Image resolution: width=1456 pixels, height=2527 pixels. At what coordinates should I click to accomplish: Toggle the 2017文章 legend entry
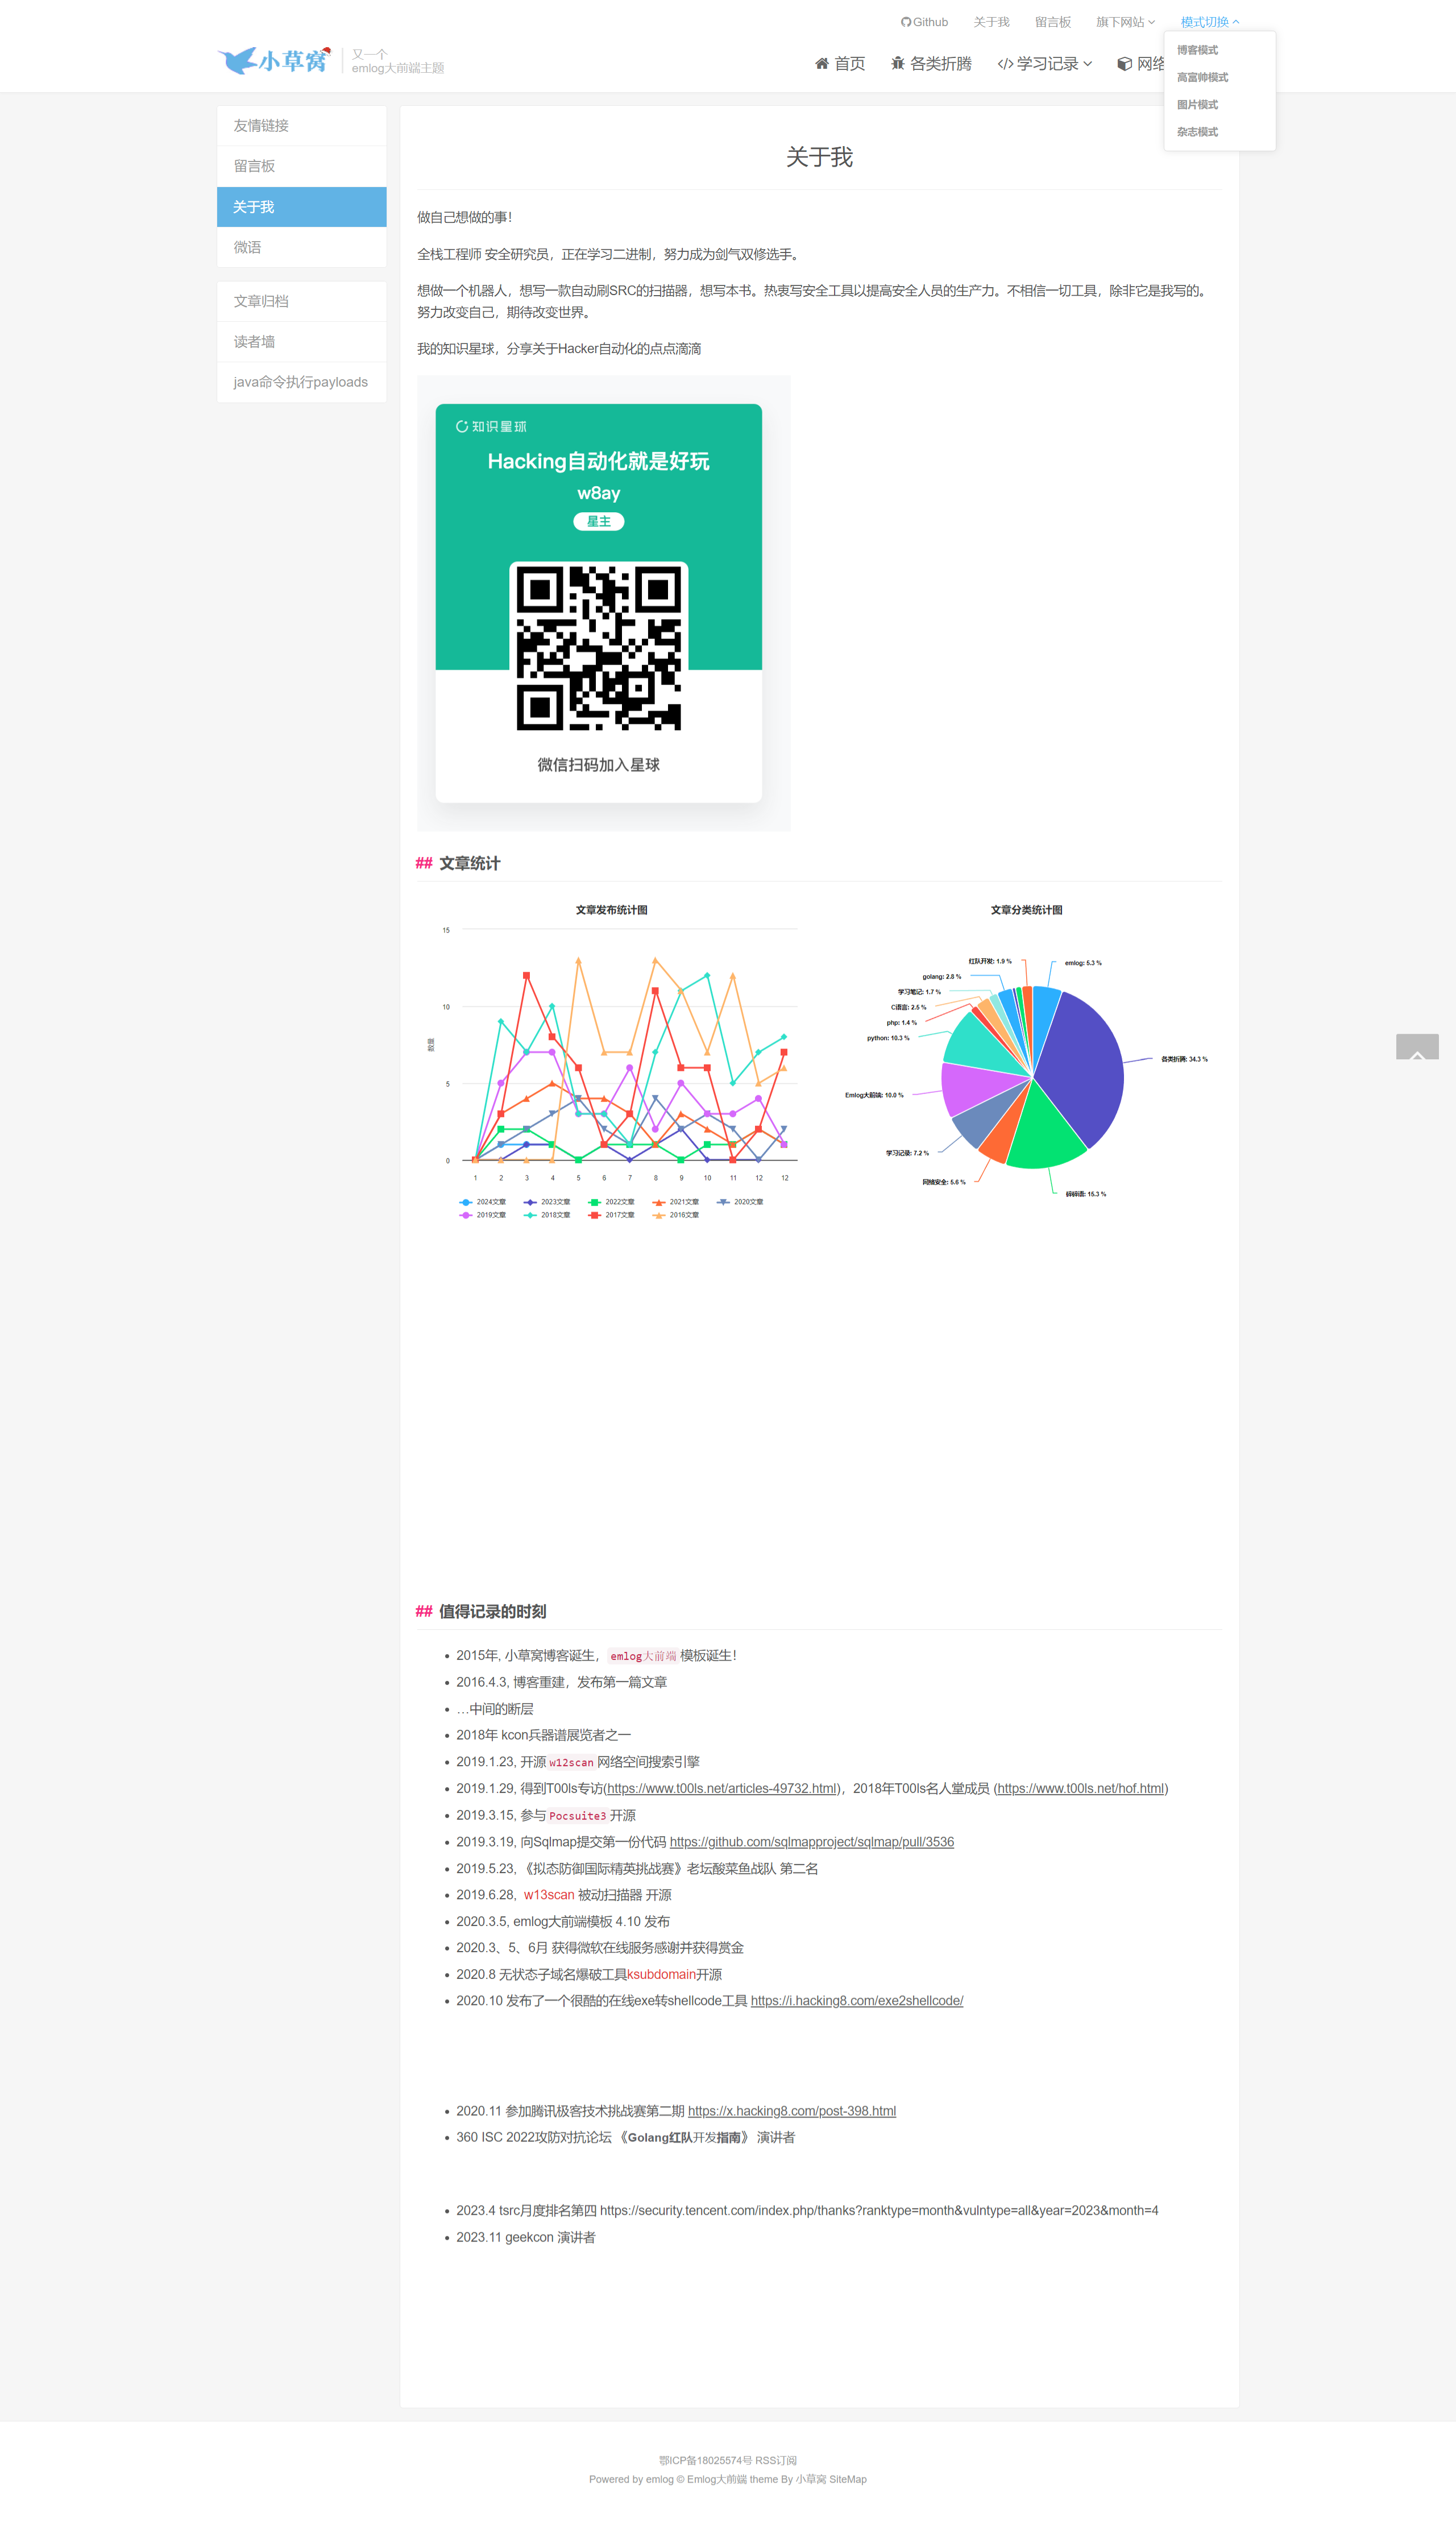click(x=611, y=1215)
